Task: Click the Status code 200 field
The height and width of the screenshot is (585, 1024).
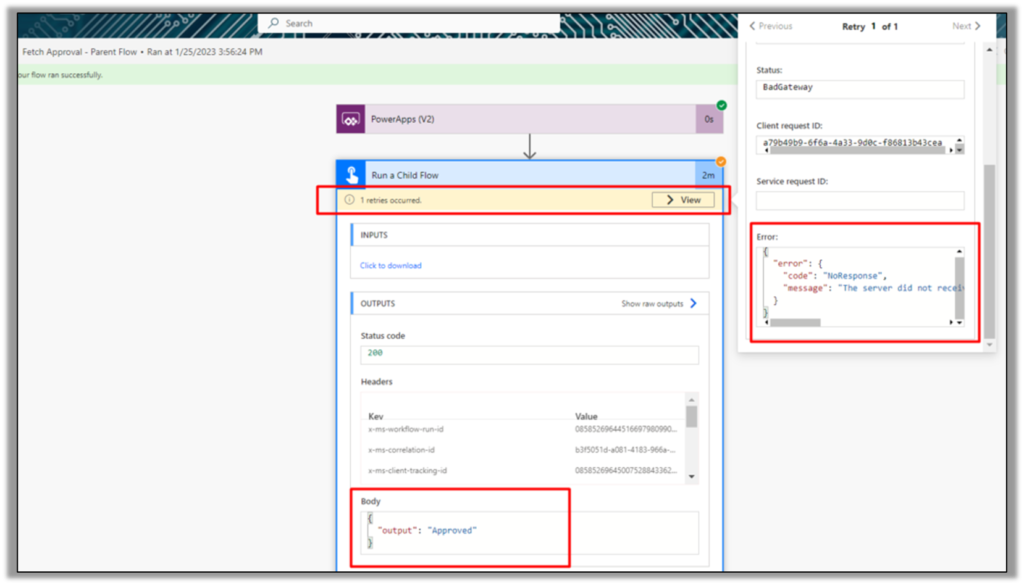Action: coord(530,353)
